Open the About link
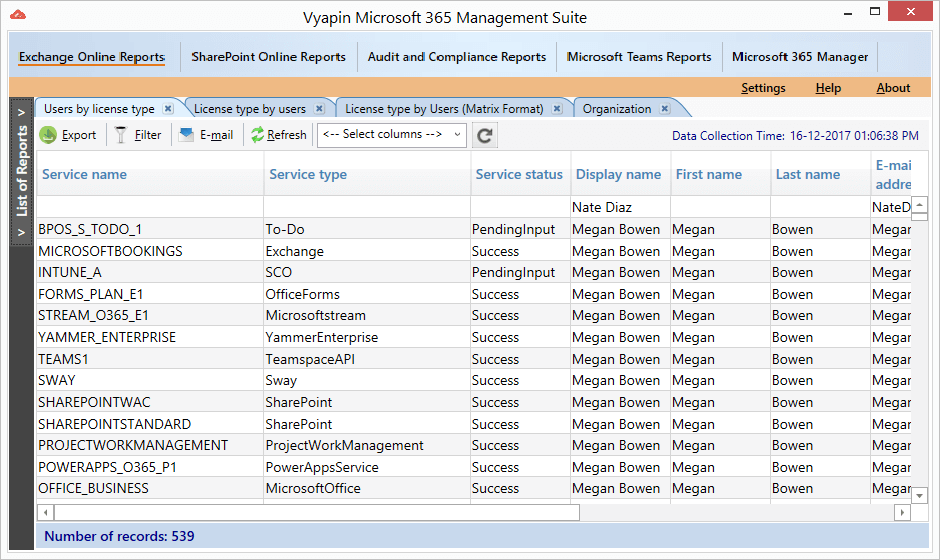940x560 pixels. [x=893, y=88]
